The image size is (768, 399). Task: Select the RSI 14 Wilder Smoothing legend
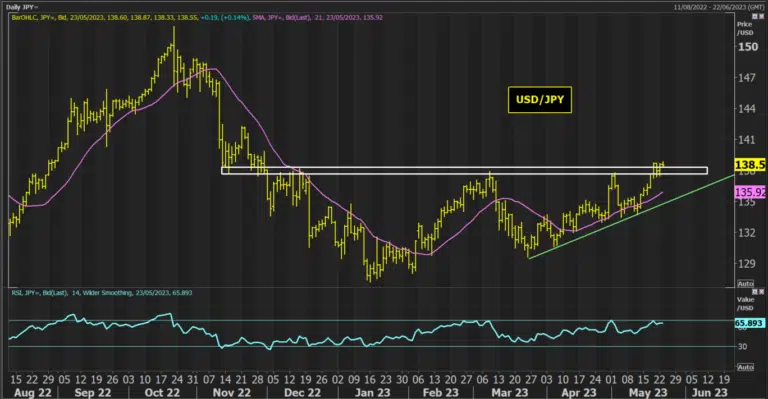102,293
